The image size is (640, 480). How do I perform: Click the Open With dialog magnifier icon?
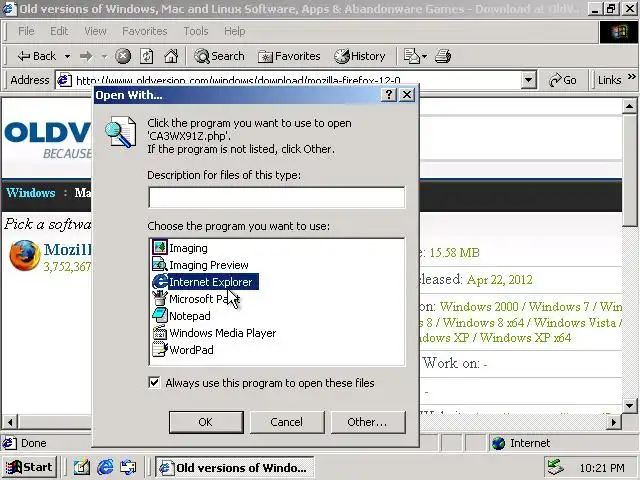(x=120, y=131)
